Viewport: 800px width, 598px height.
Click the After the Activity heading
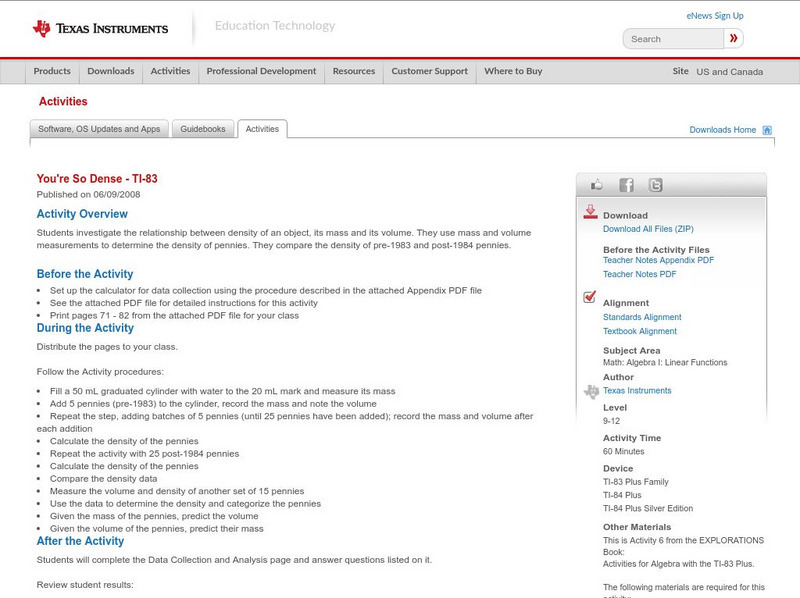(80, 541)
